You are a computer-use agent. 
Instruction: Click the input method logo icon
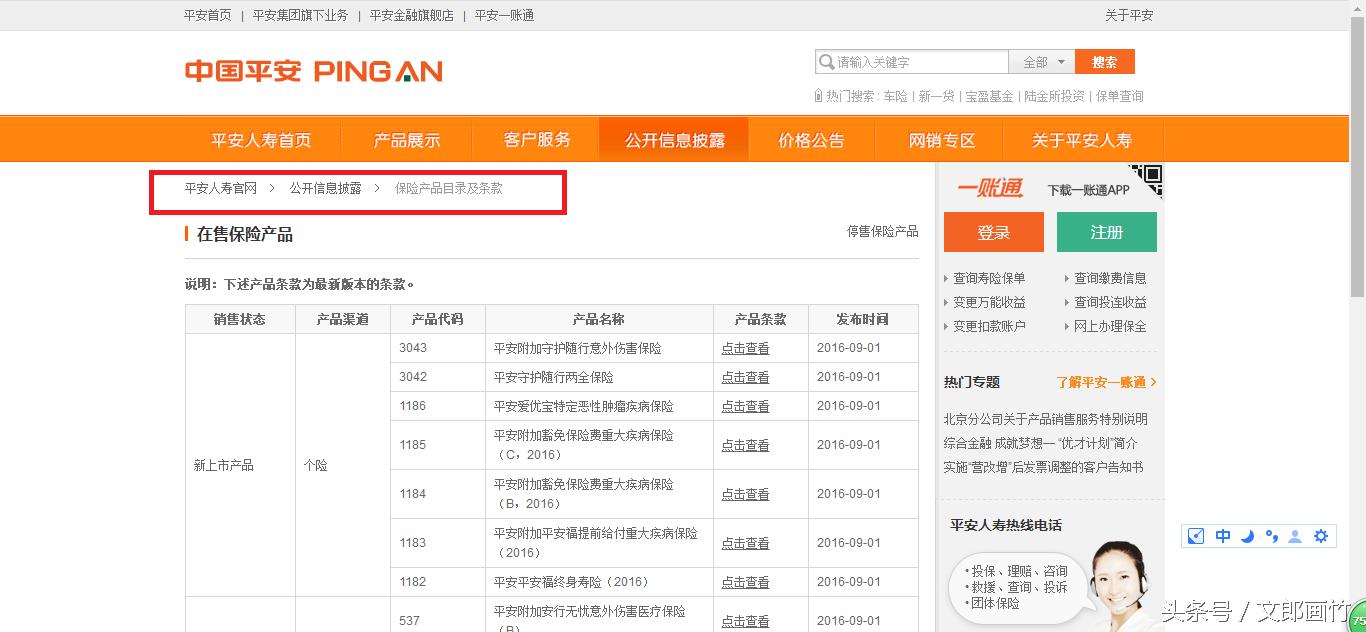(x=1196, y=536)
